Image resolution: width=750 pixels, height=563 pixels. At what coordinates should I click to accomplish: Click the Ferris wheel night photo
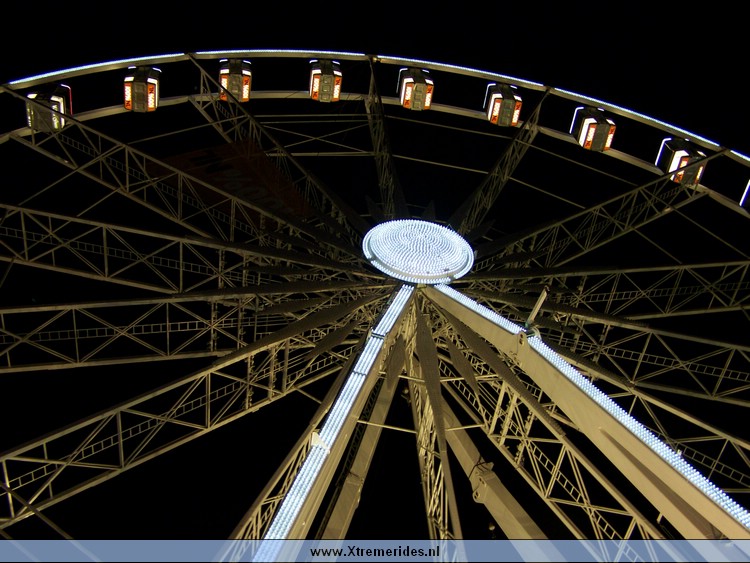tap(375, 281)
